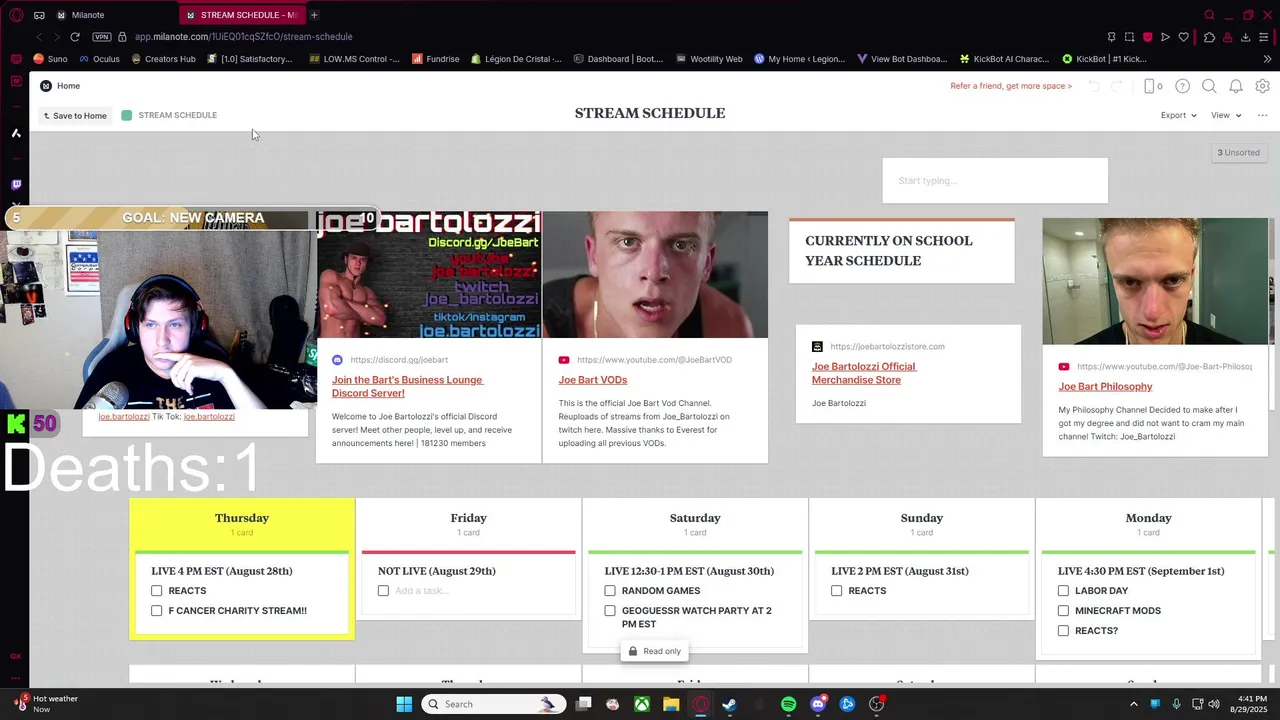The width and height of the screenshot is (1280, 720).
Task: Click the heart bookmark icon in address bar
Action: 1184,37
